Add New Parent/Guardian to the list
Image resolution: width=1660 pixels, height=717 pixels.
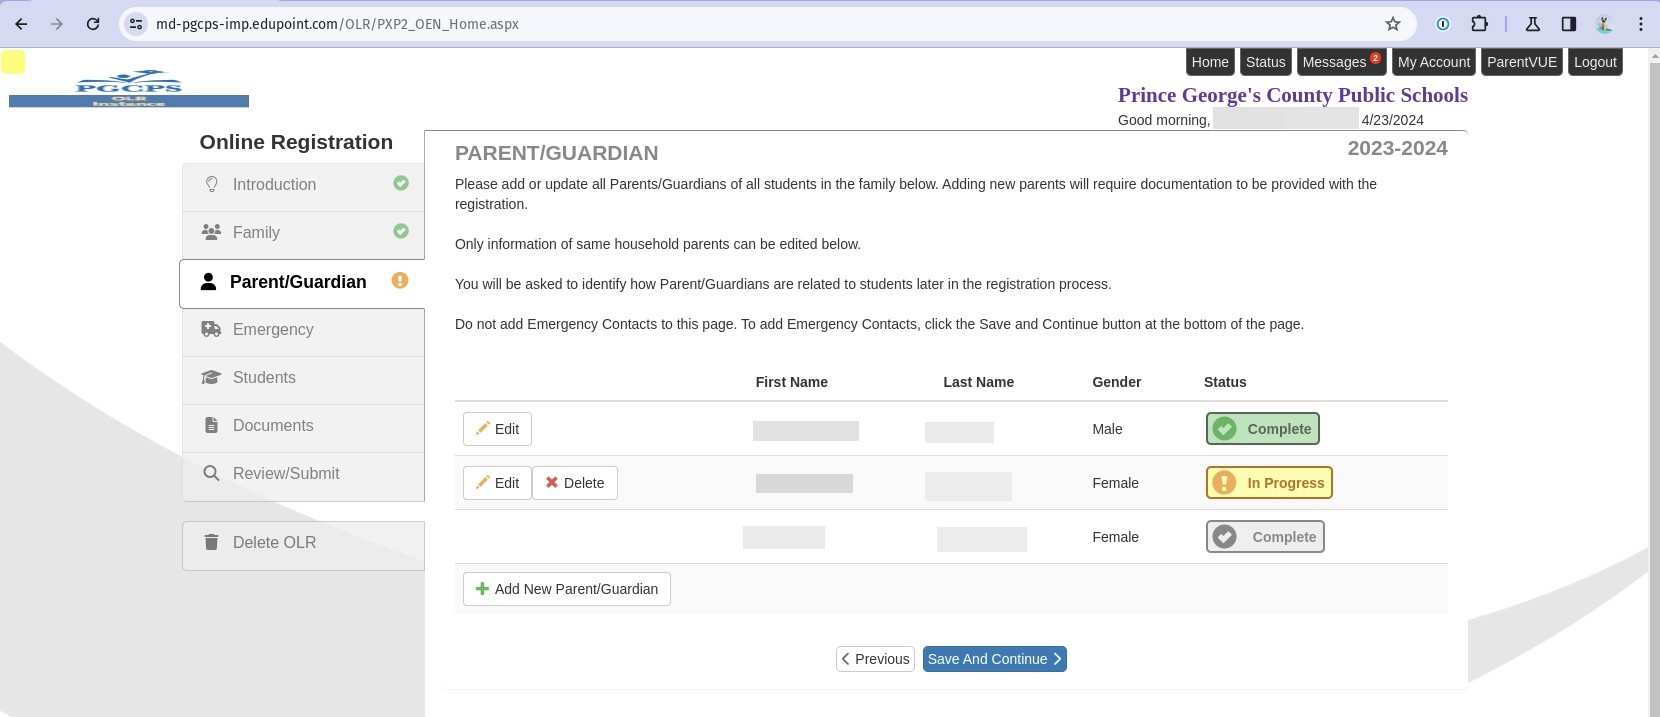566,588
